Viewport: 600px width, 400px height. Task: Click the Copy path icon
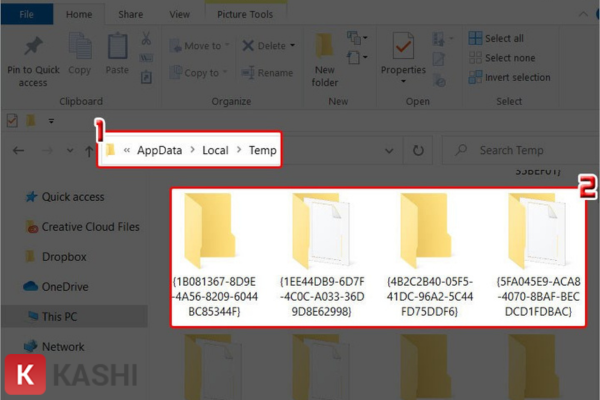[x=146, y=58]
